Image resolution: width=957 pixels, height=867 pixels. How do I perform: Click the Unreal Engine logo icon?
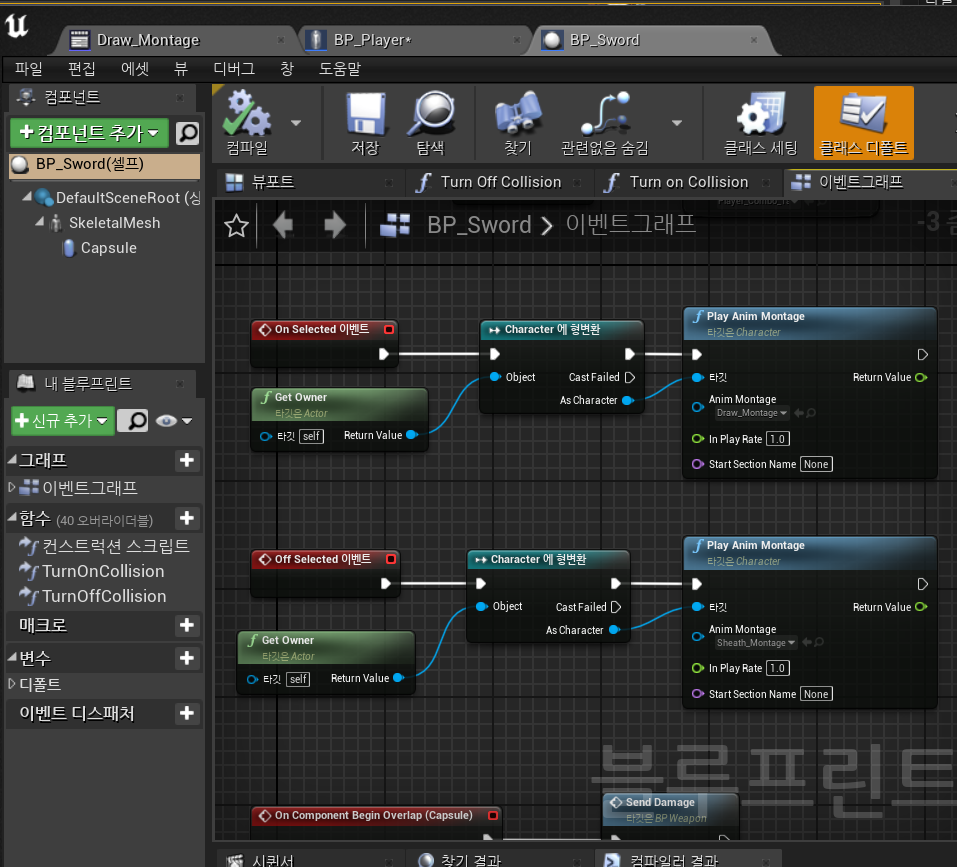16,26
